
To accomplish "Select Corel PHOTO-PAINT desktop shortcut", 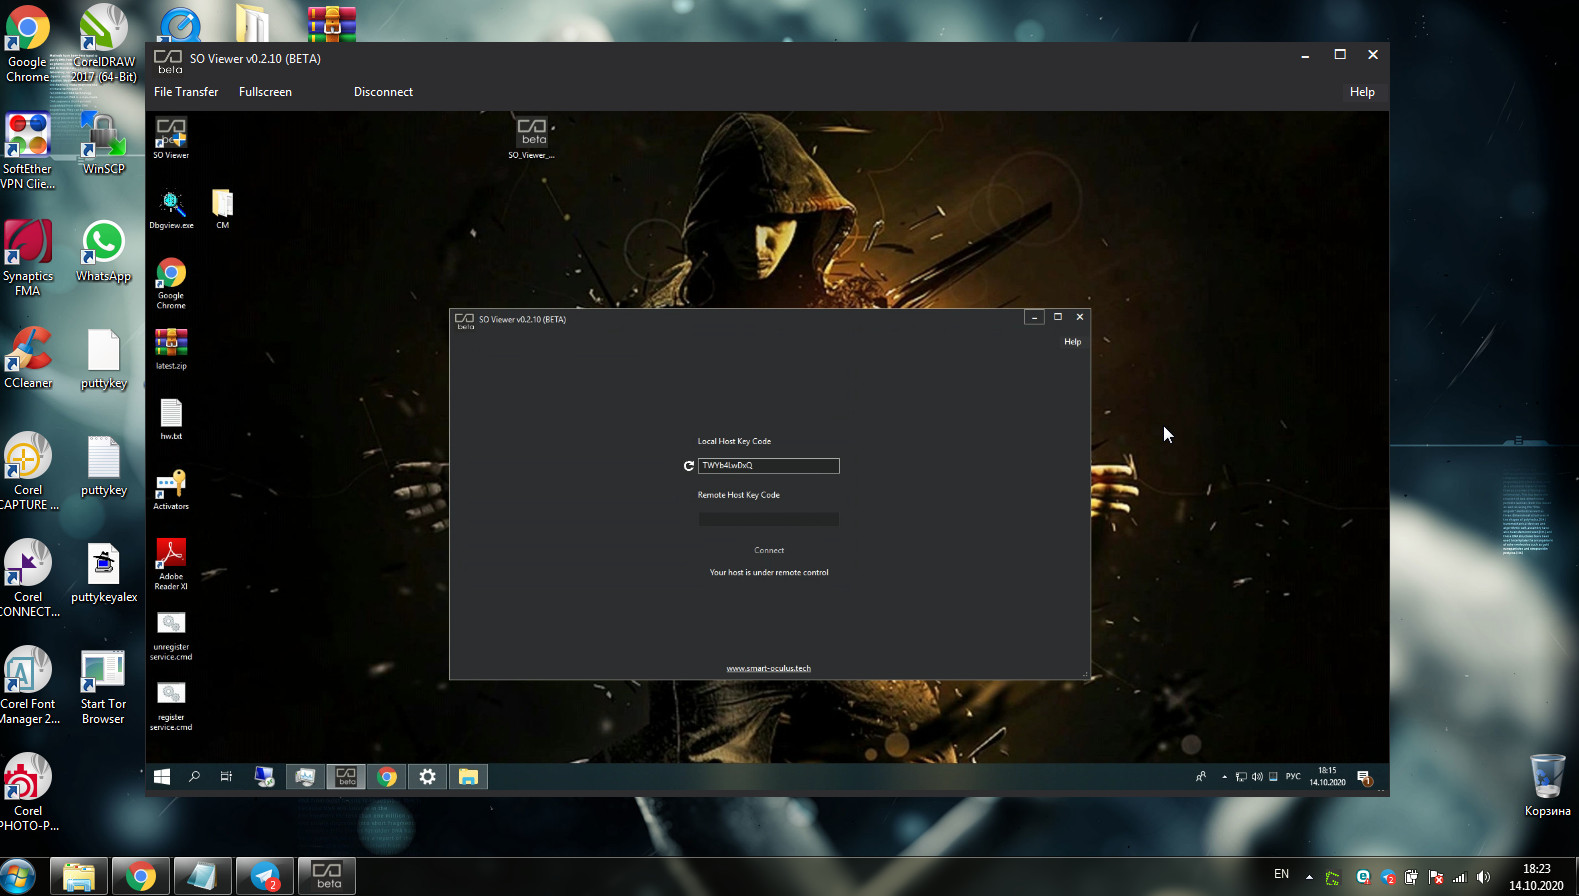I will 28,792.
